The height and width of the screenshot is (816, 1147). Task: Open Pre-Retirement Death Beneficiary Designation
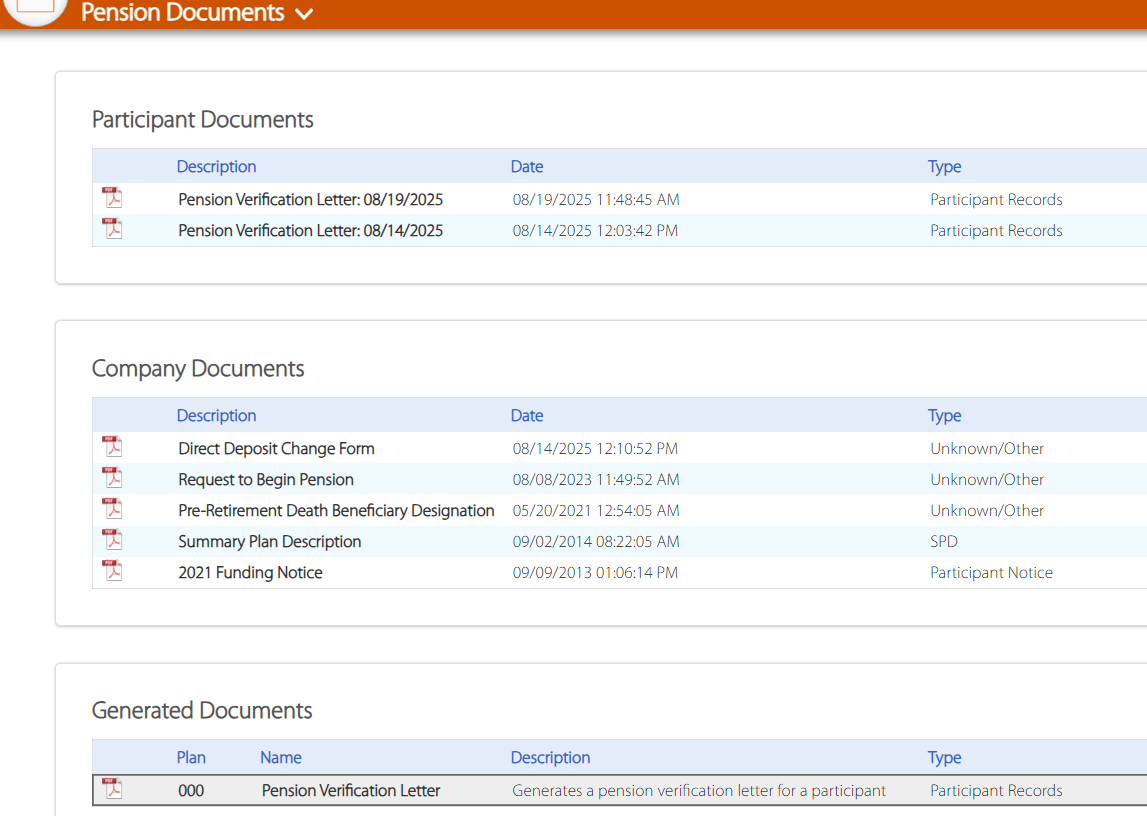pos(336,510)
